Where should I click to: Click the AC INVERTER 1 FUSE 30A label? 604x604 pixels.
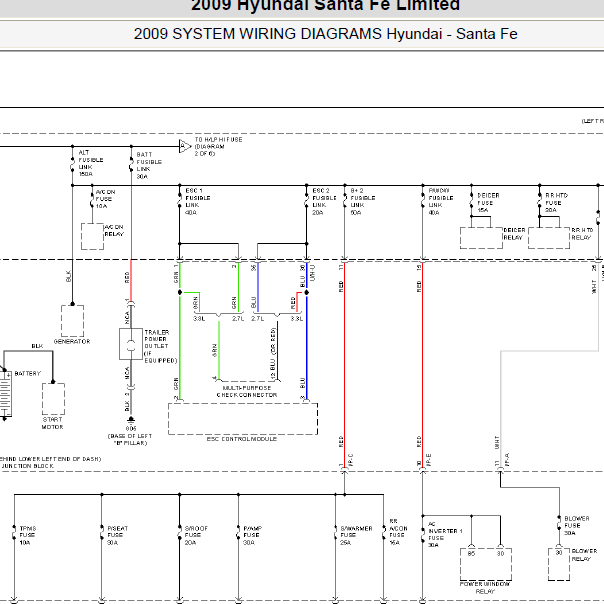coord(445,535)
